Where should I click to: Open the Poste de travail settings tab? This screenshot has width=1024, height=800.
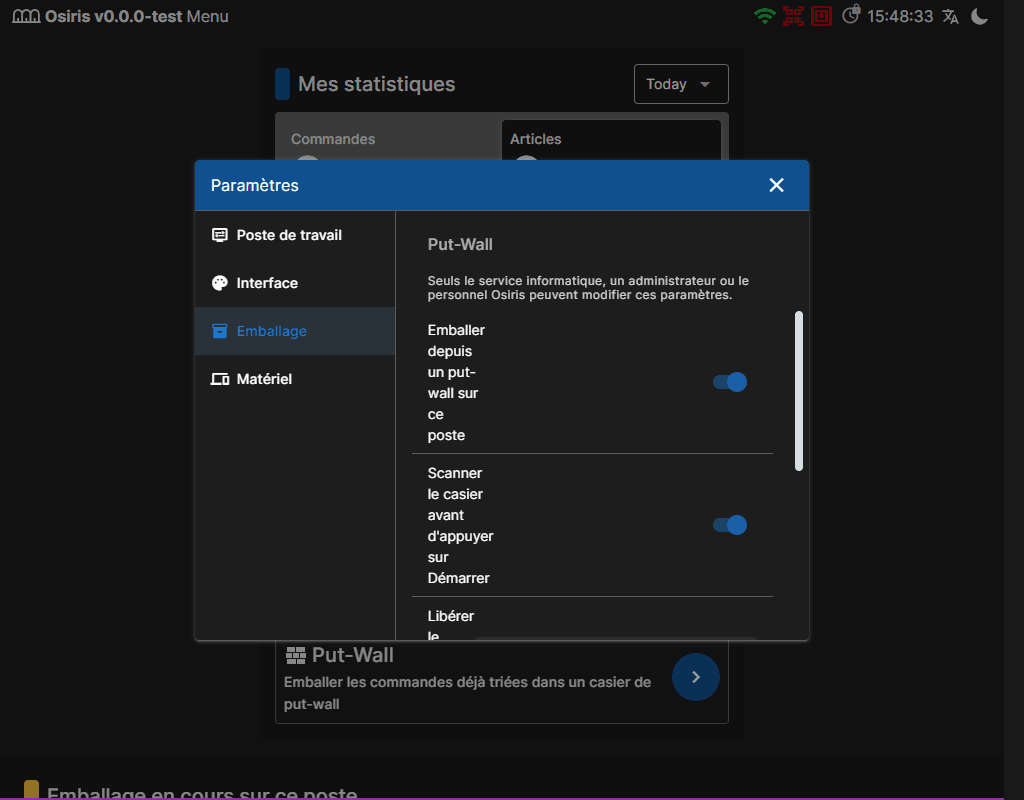[295, 235]
